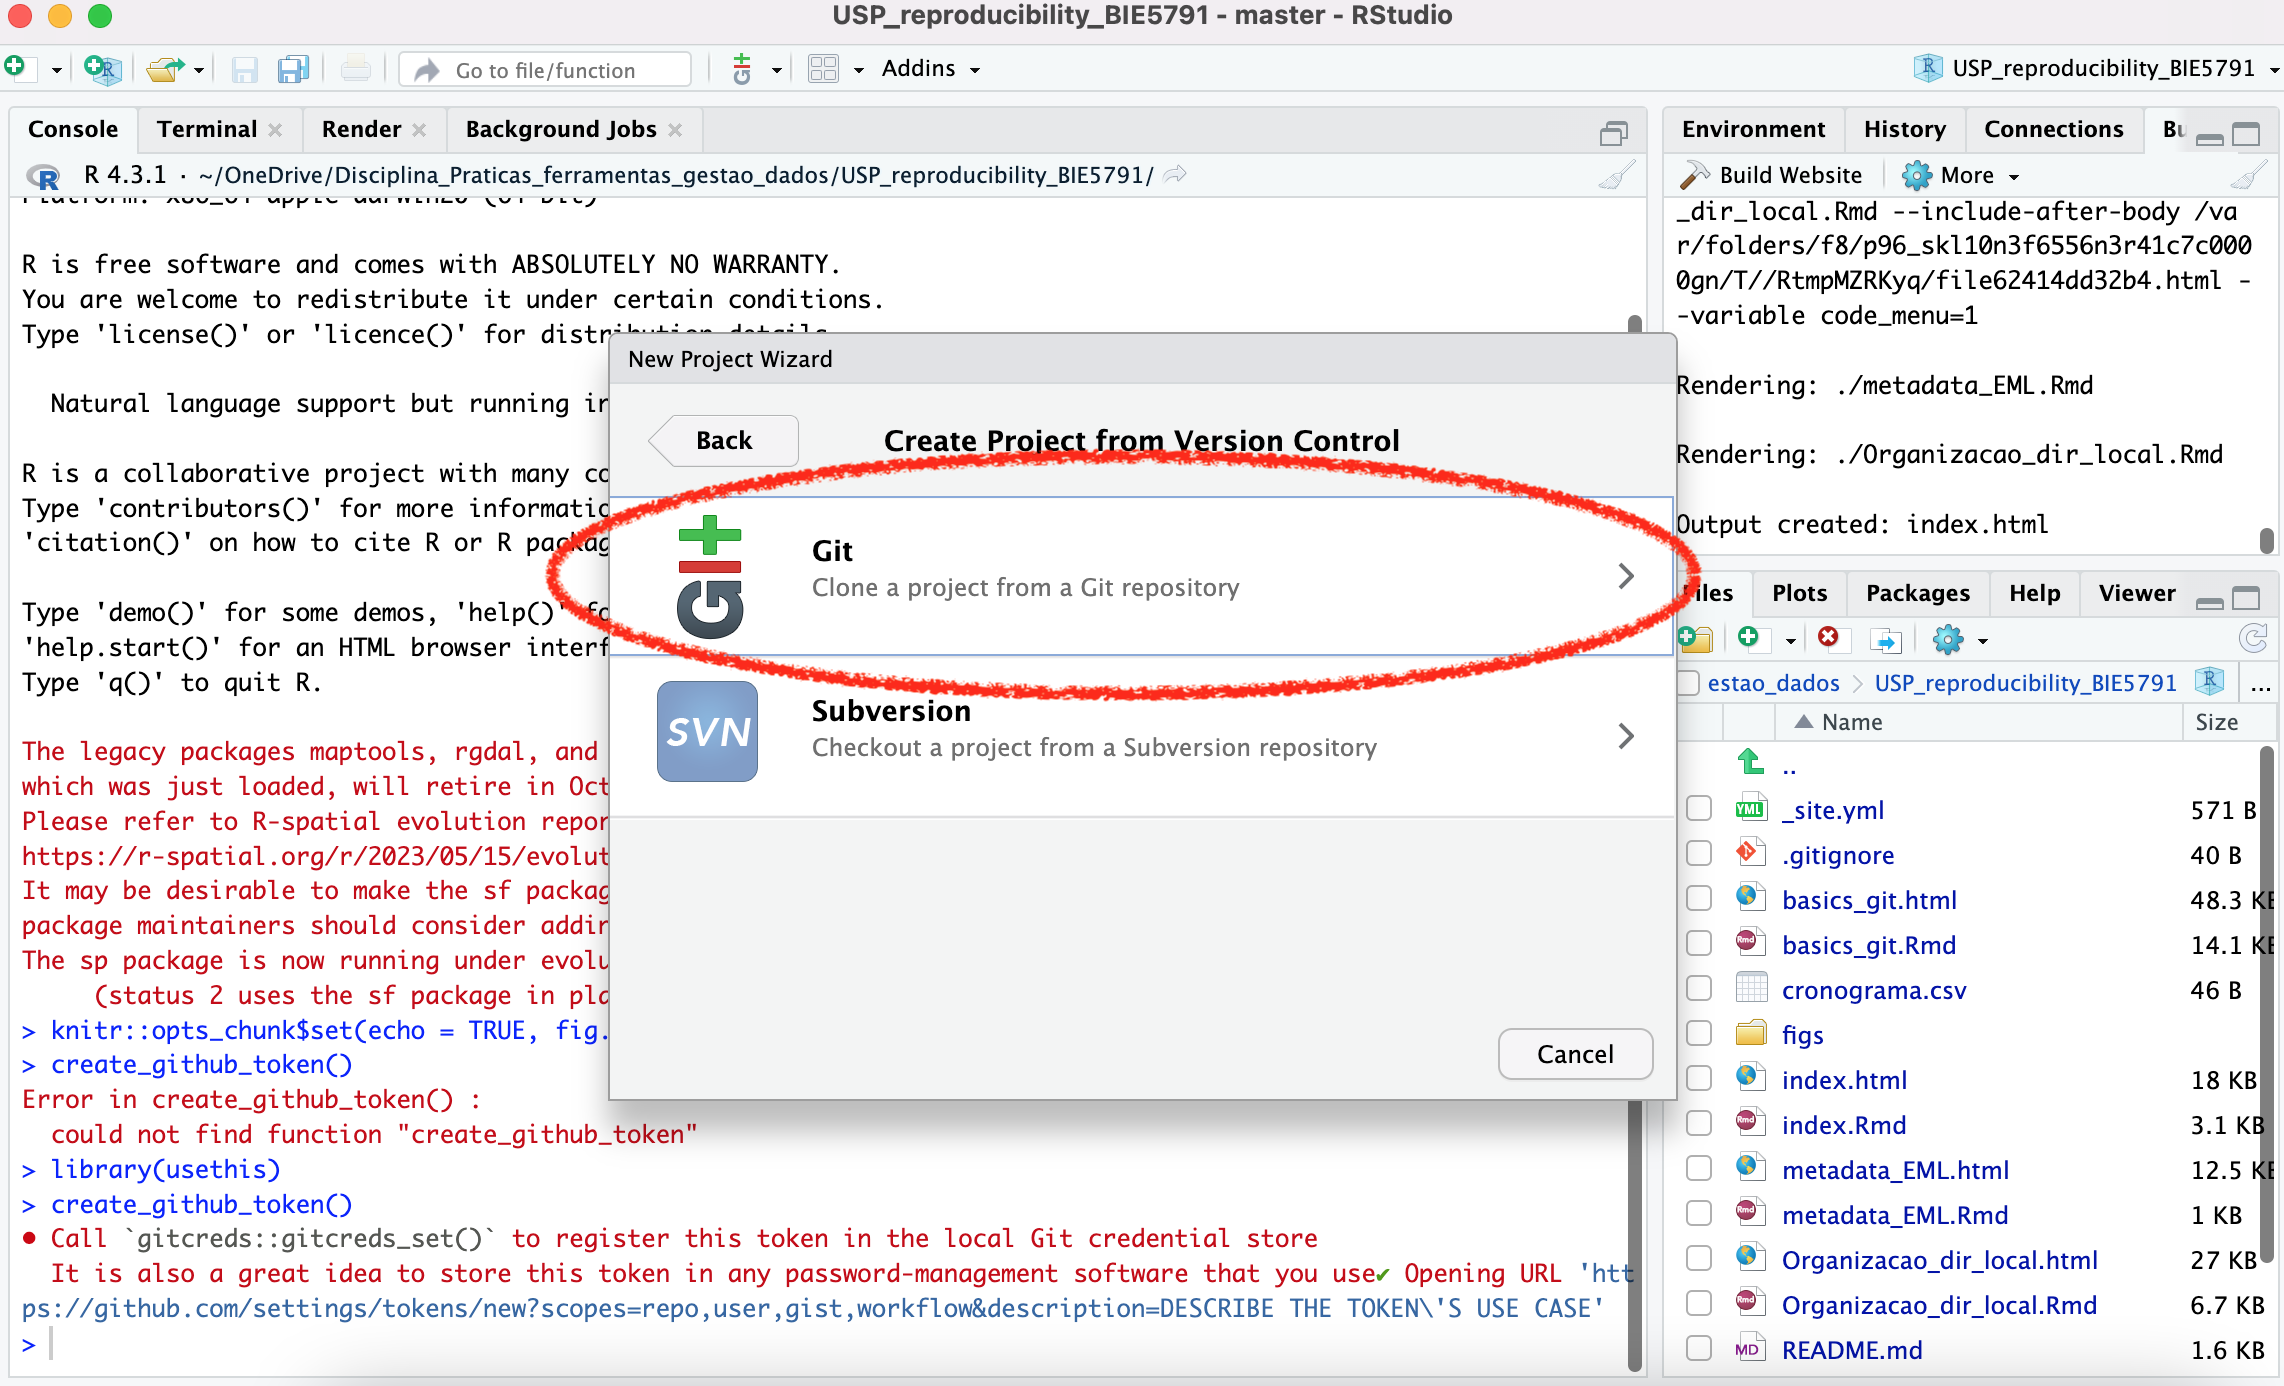Click the Save document icon
The image size is (2284, 1386).
(245, 69)
